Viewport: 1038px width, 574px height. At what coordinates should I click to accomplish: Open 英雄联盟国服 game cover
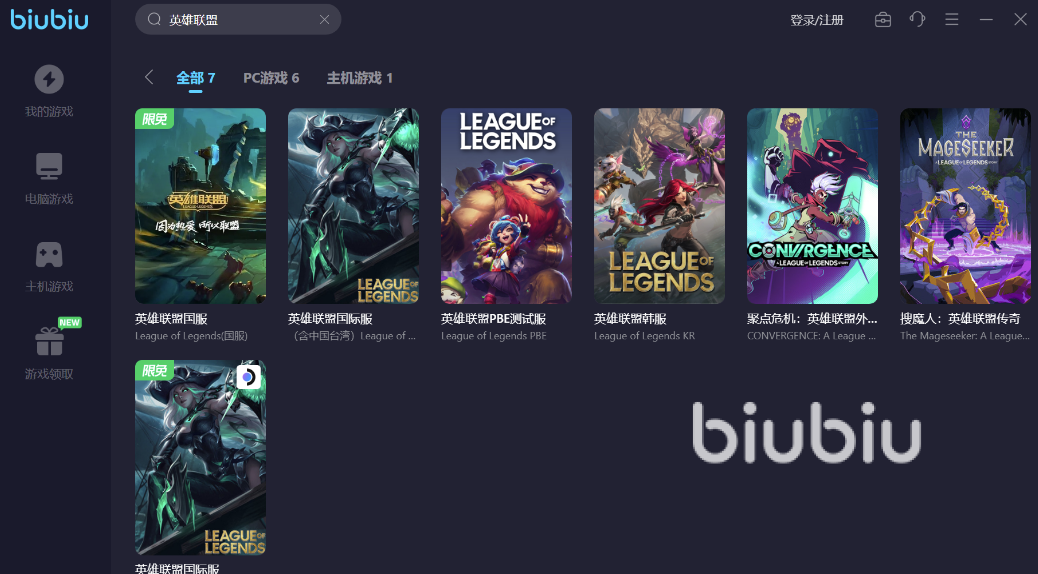[201, 206]
